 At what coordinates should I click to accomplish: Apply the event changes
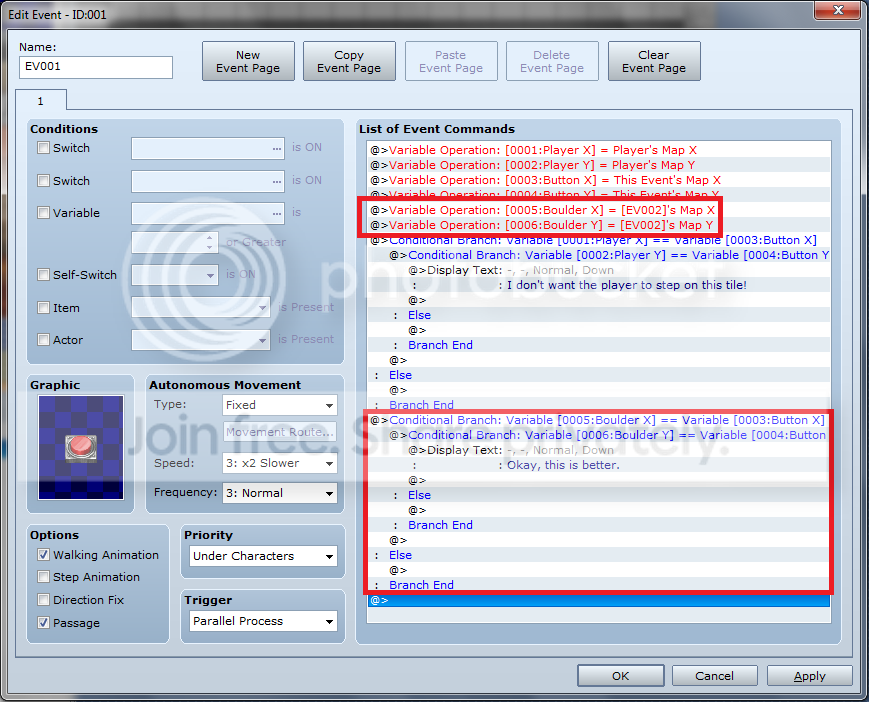(x=810, y=676)
